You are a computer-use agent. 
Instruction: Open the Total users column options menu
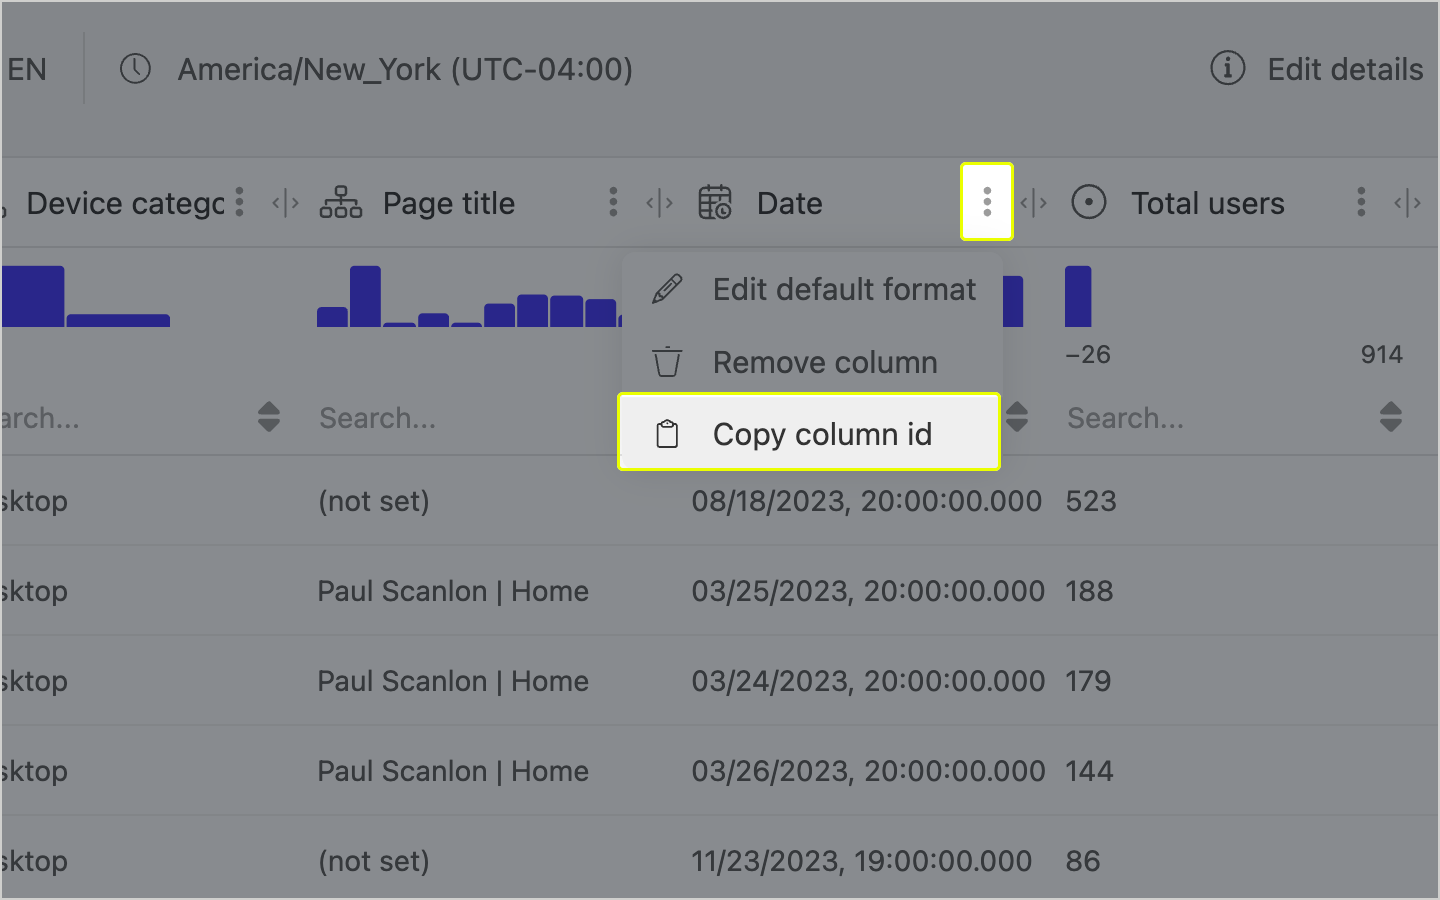(1361, 202)
